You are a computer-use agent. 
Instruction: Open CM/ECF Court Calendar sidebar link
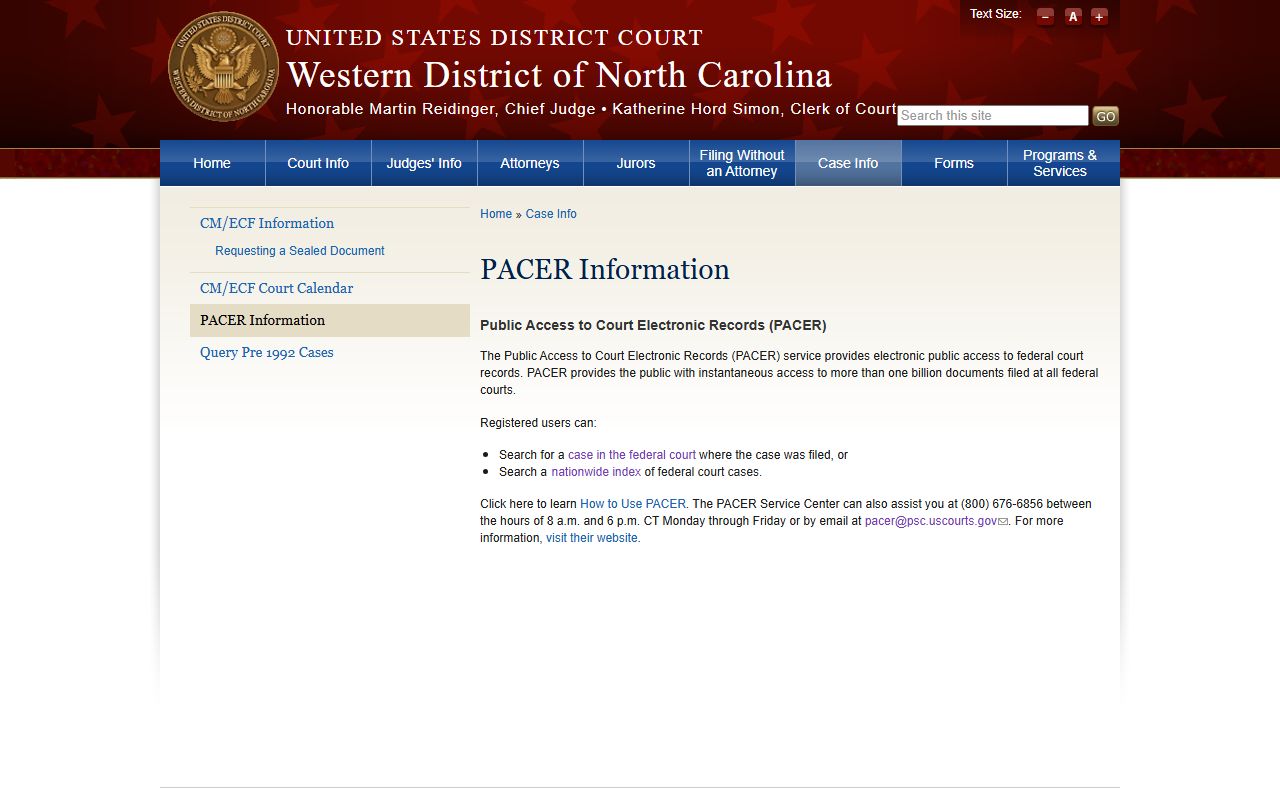[276, 288]
